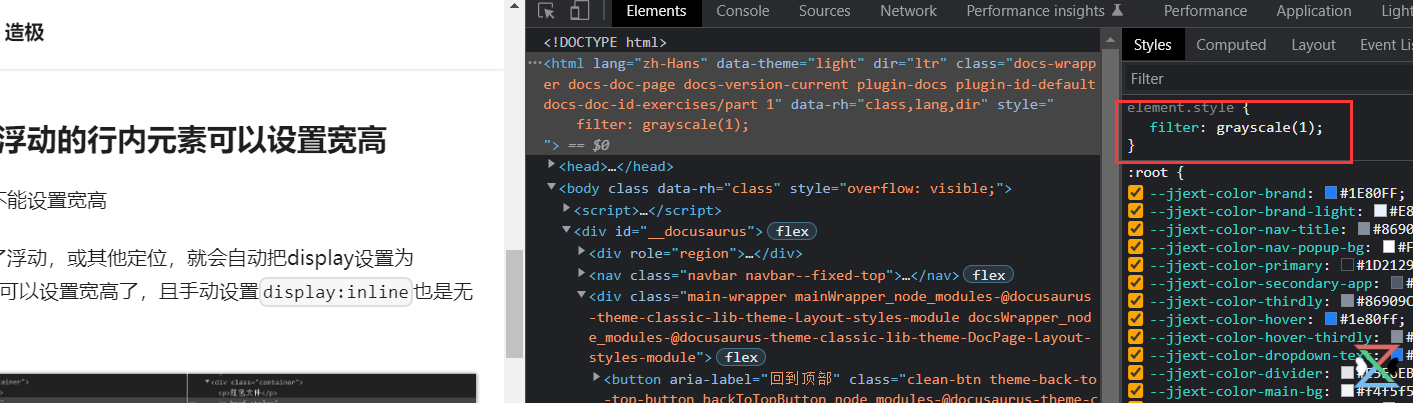This screenshot has height=403, width=1413.
Task: Click the display:inline code snippet
Action: pos(336,292)
